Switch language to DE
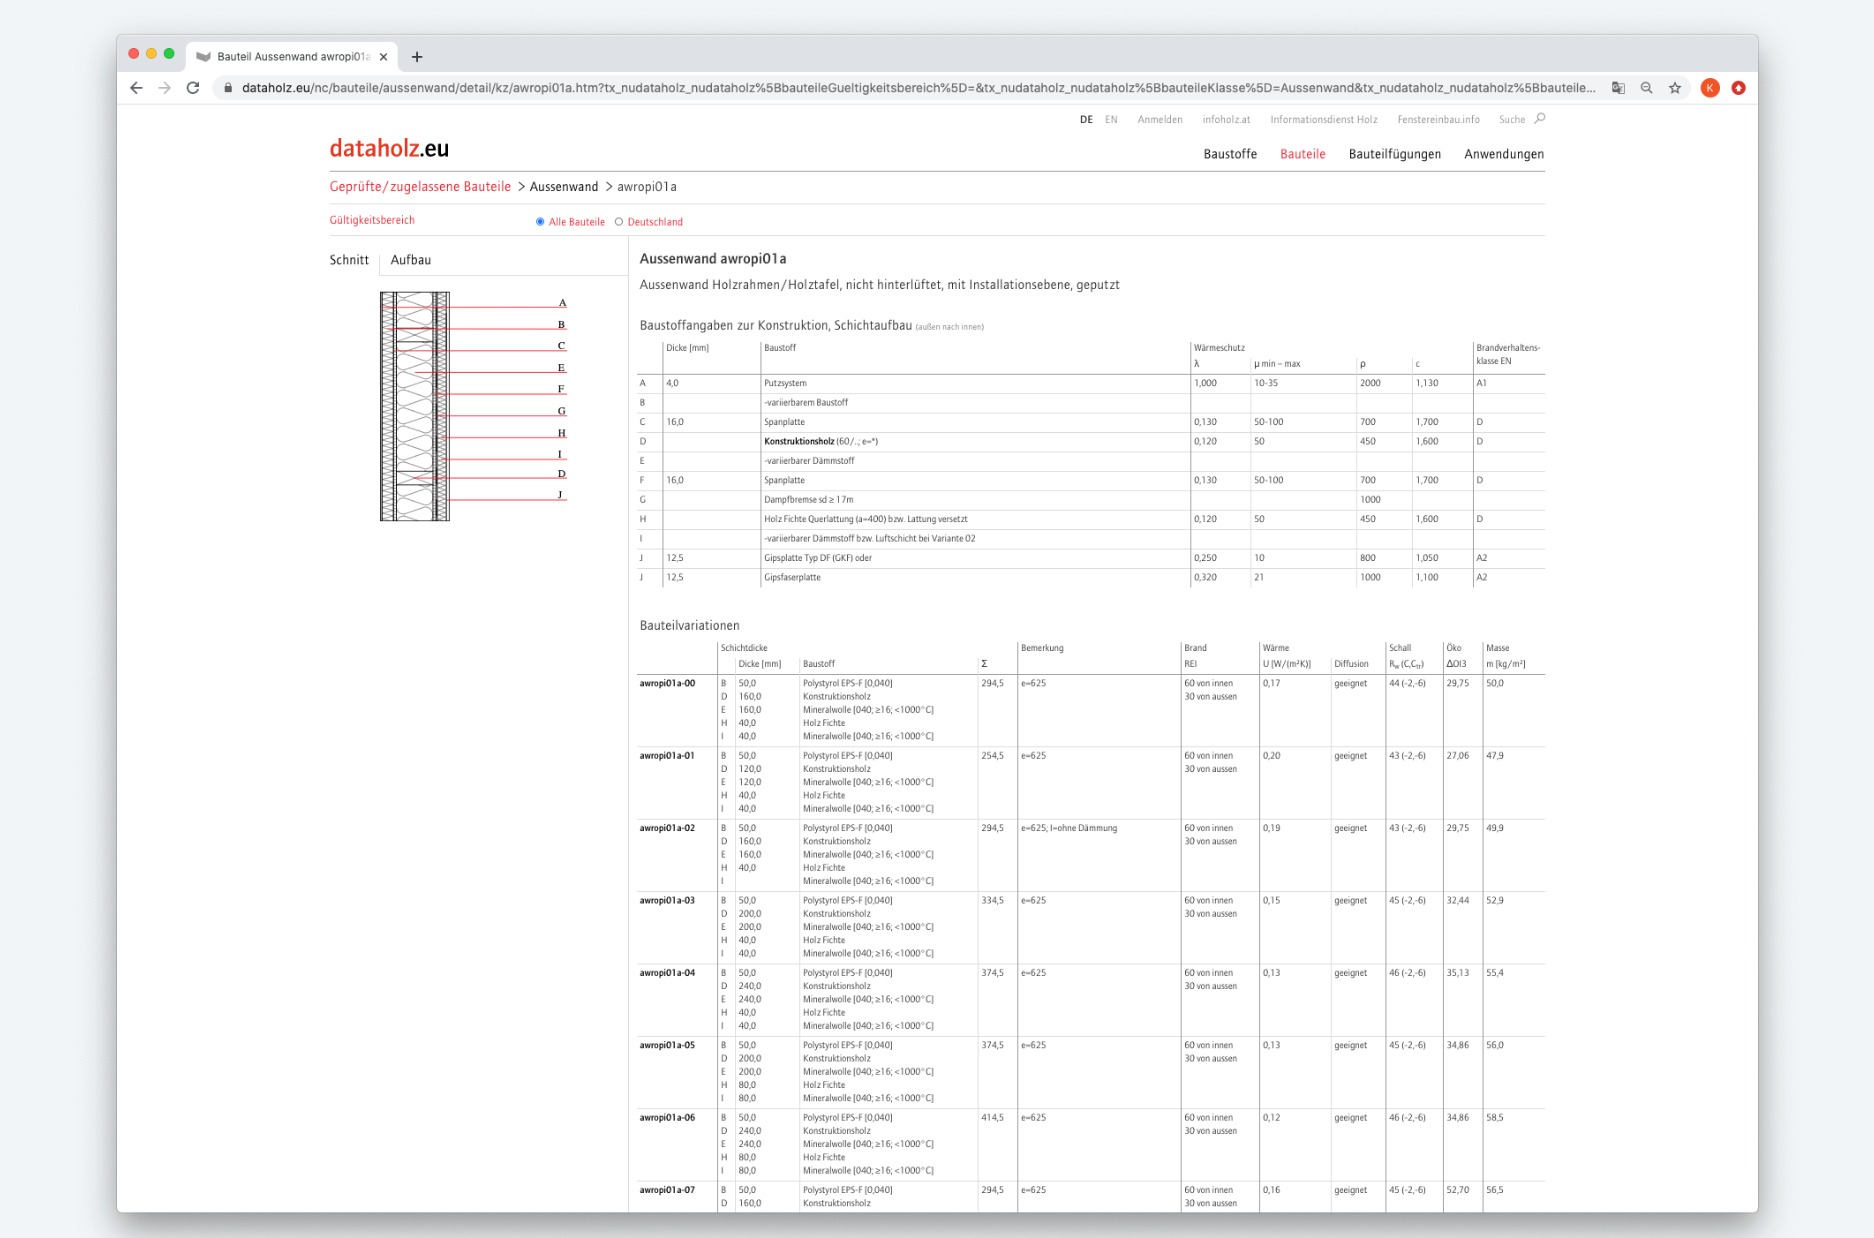Image resolution: width=1874 pixels, height=1238 pixels. tap(1086, 119)
